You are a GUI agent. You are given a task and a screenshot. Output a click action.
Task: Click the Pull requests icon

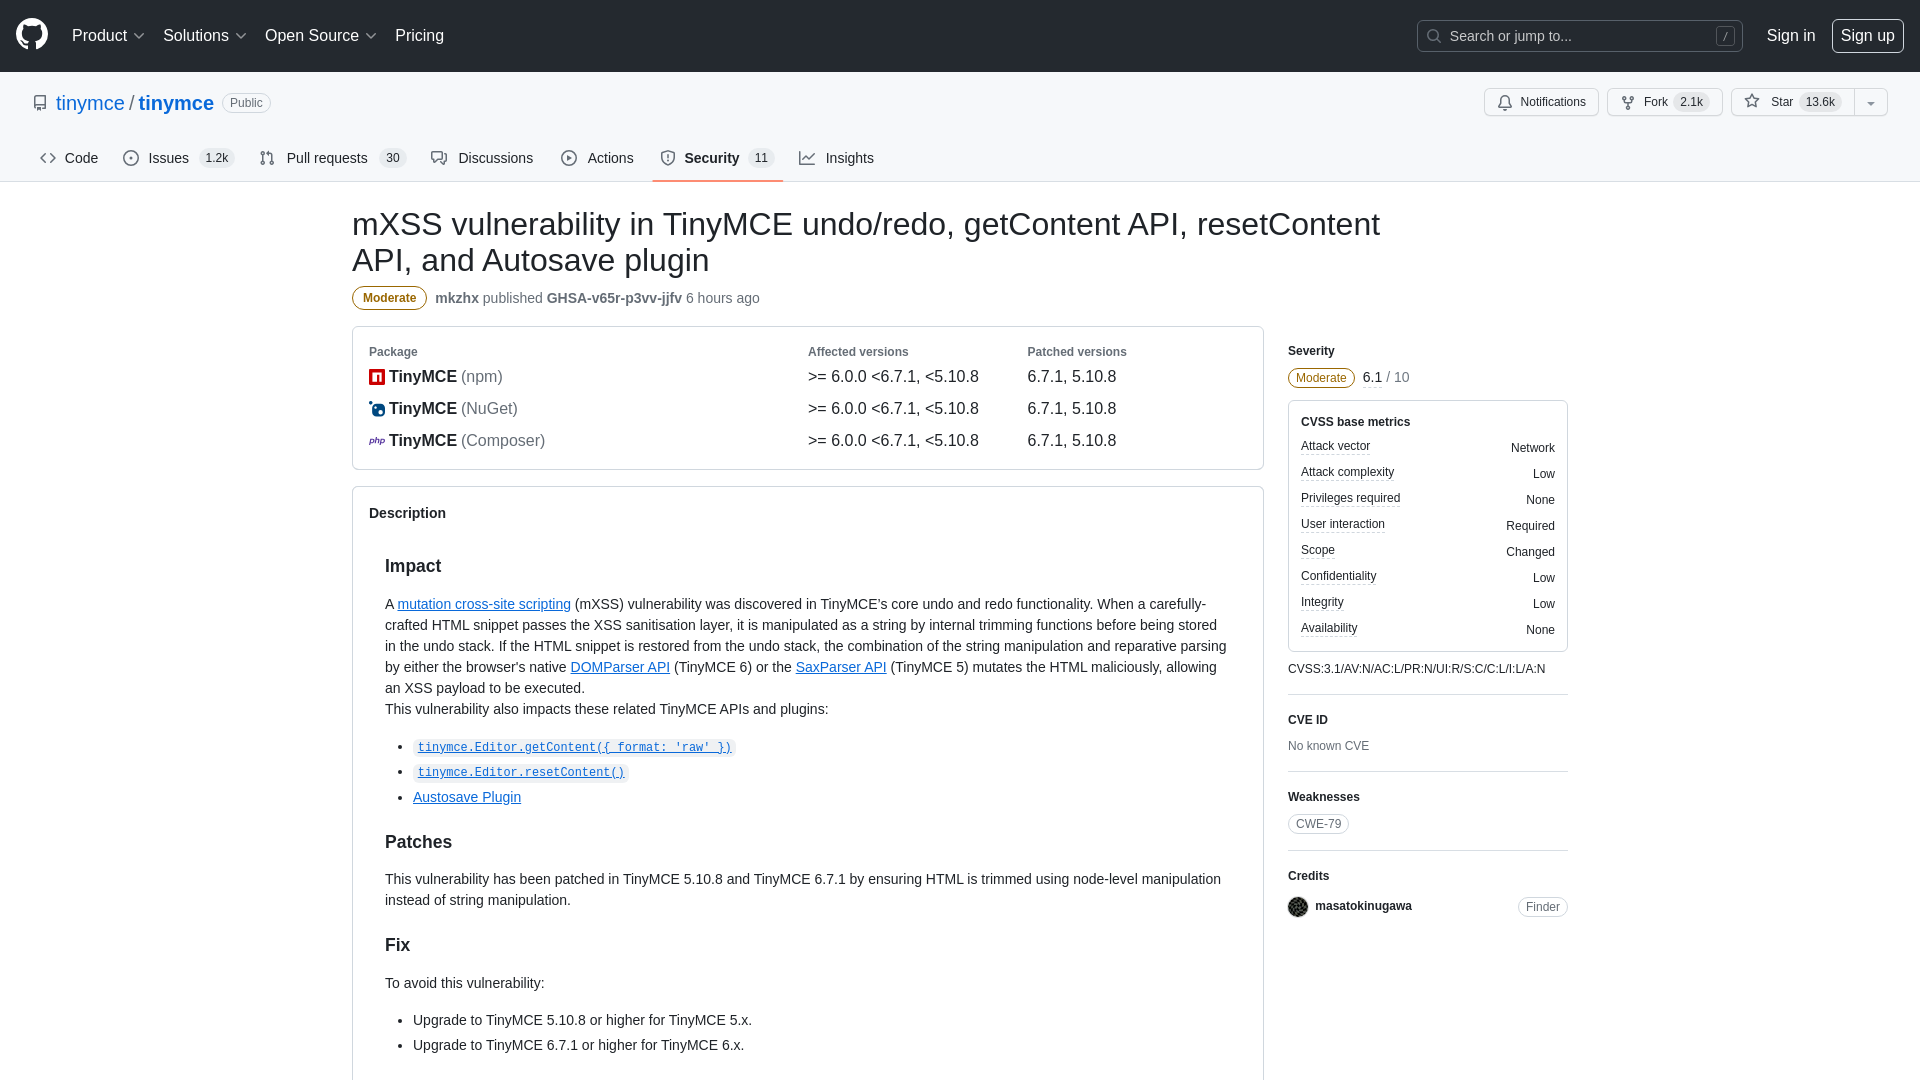(267, 158)
